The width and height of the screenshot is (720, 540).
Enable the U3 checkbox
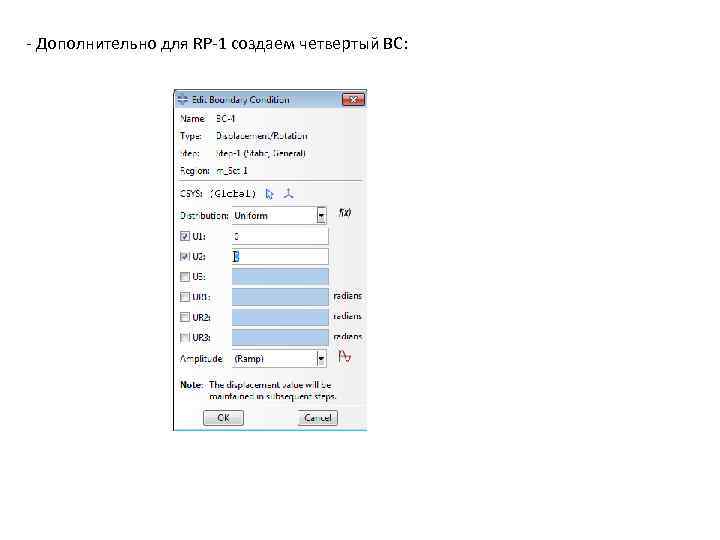click(x=185, y=277)
